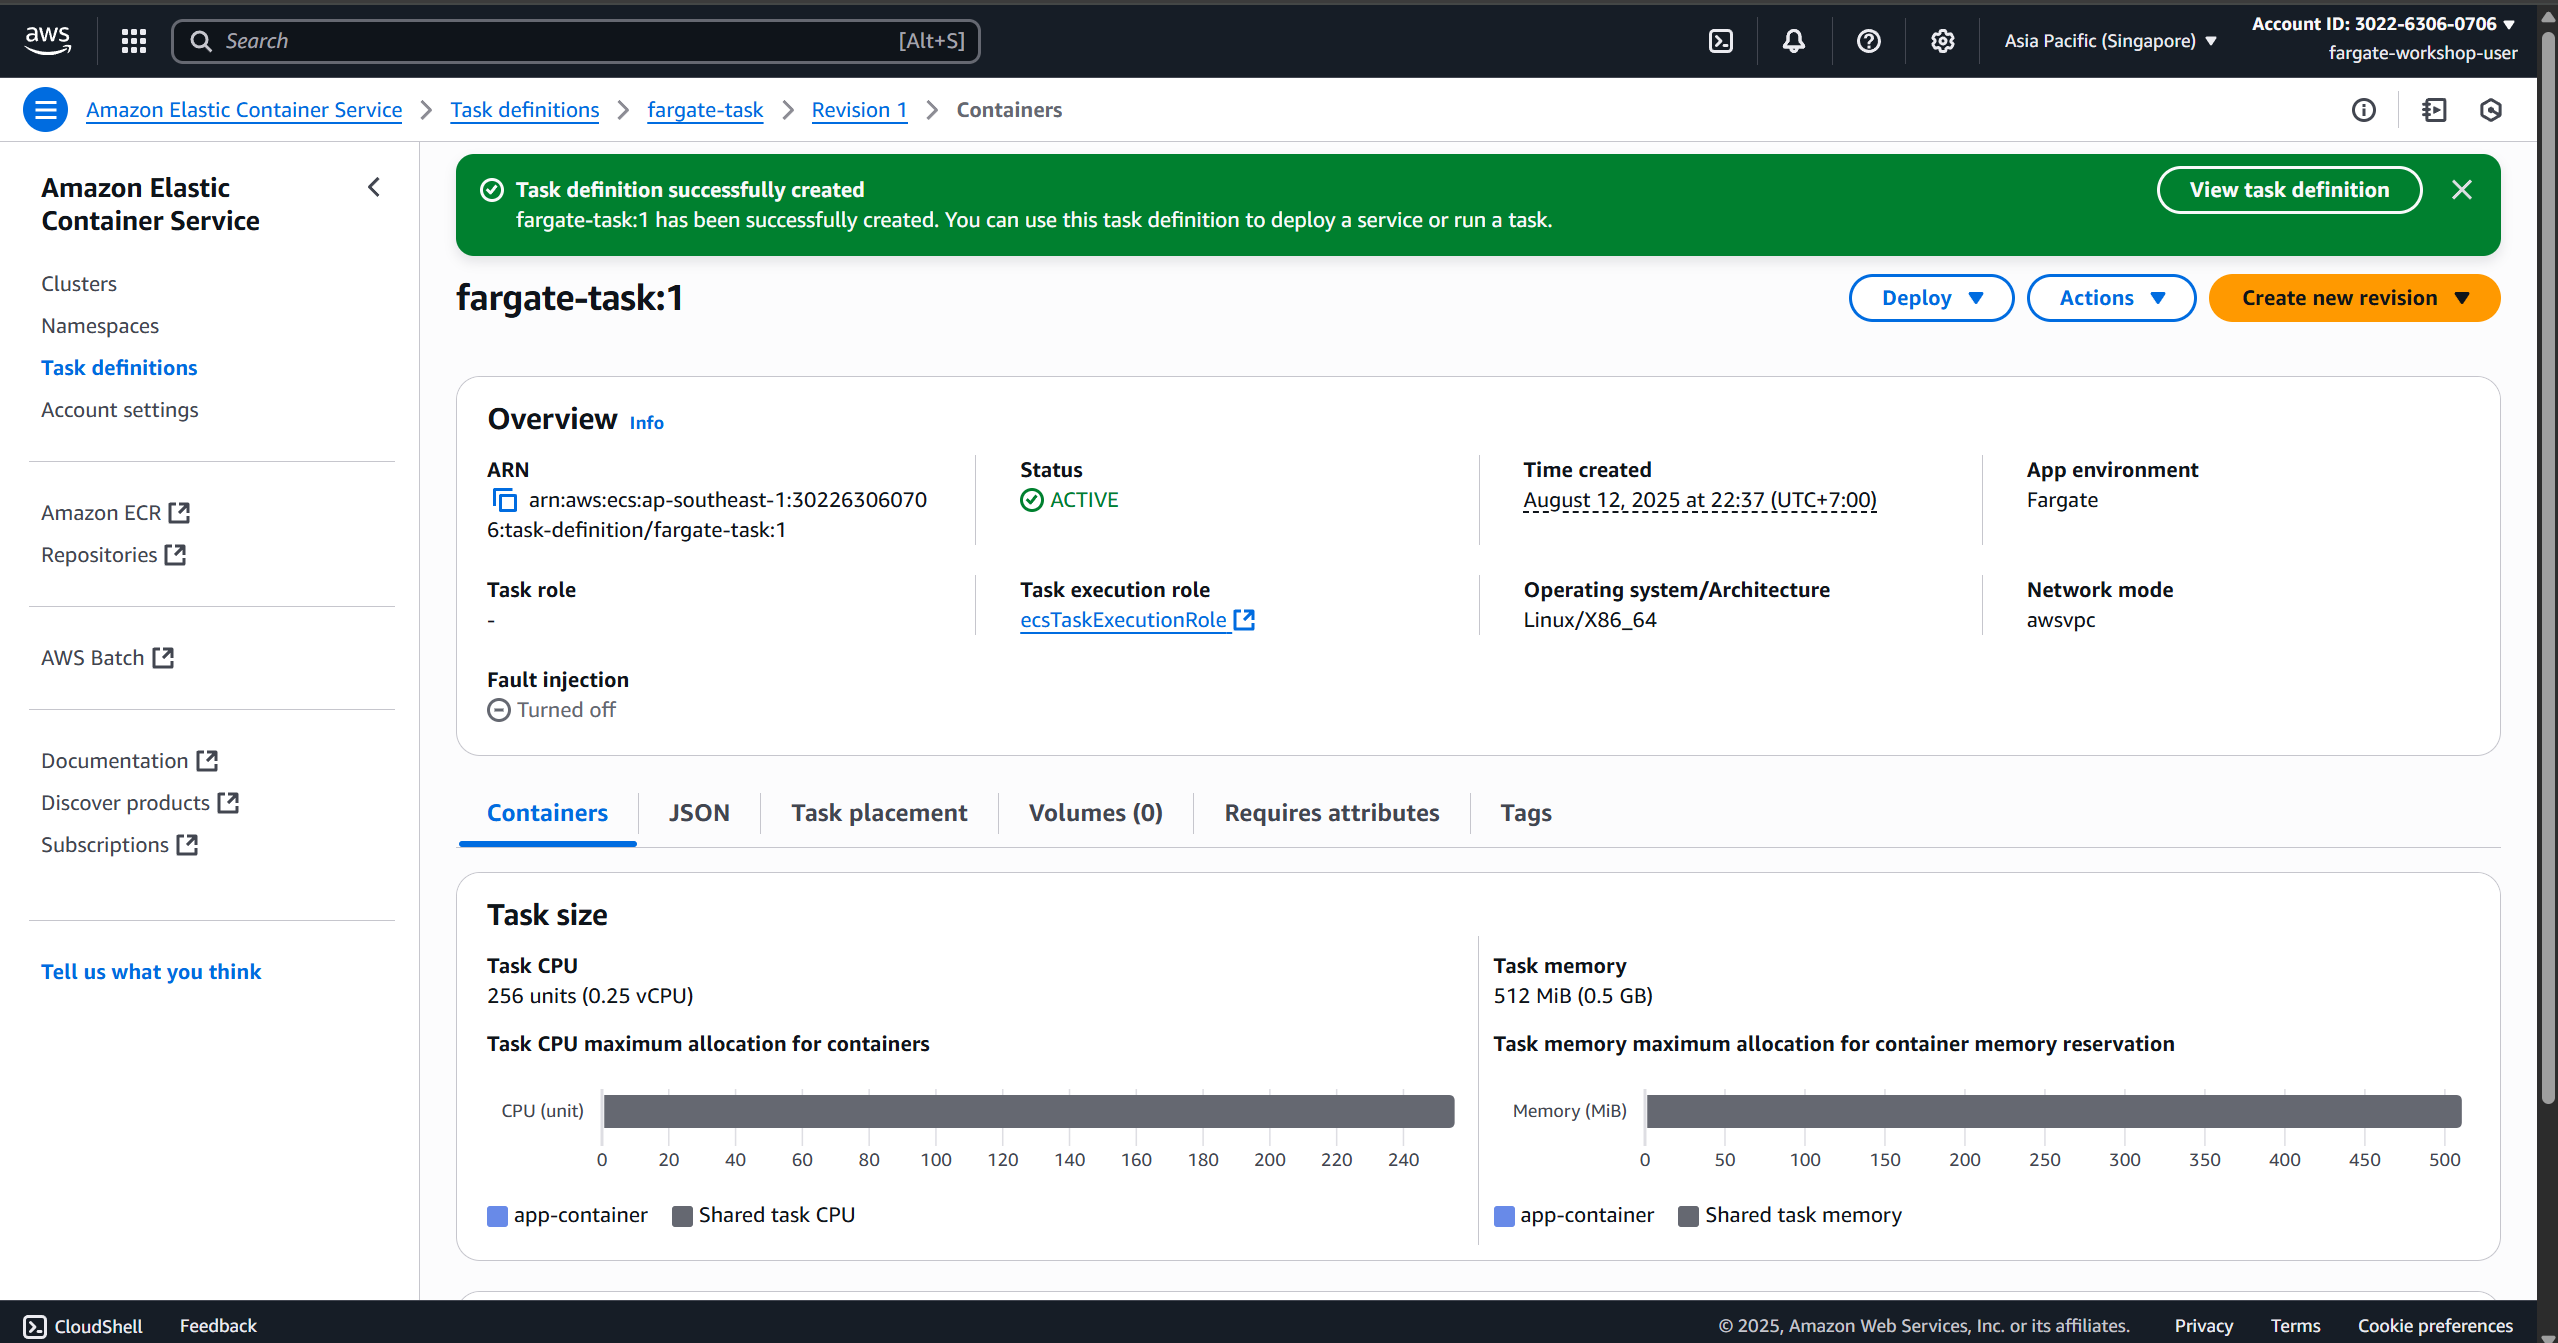Switch to the Requires attributes tab
This screenshot has width=2558, height=1343.
point(1332,813)
